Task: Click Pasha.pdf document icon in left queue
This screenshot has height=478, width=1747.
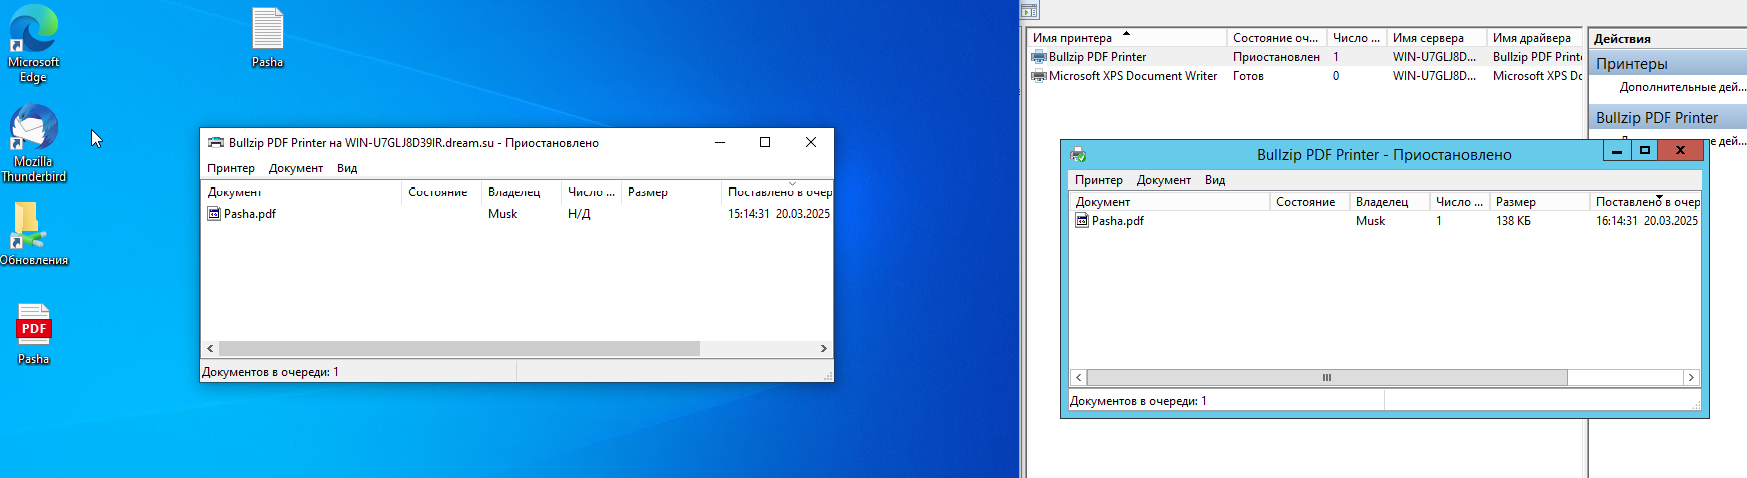Action: [213, 213]
